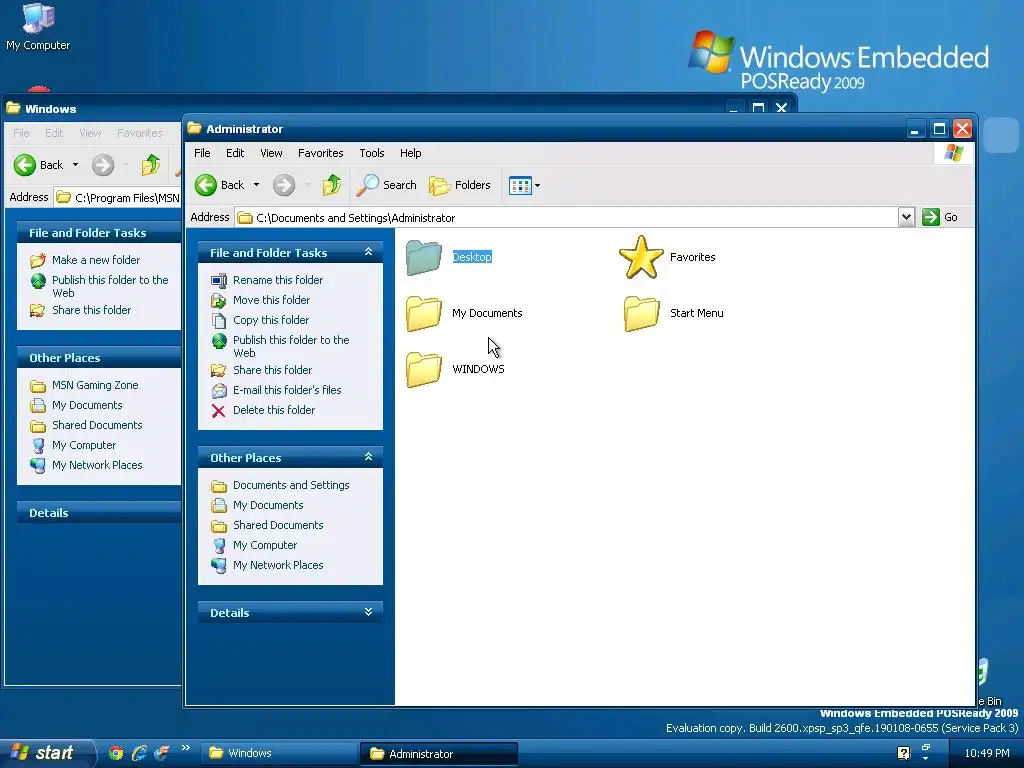Open My Documents link in Administrator Other Places
The image size is (1024, 768).
pyautogui.click(x=268, y=505)
